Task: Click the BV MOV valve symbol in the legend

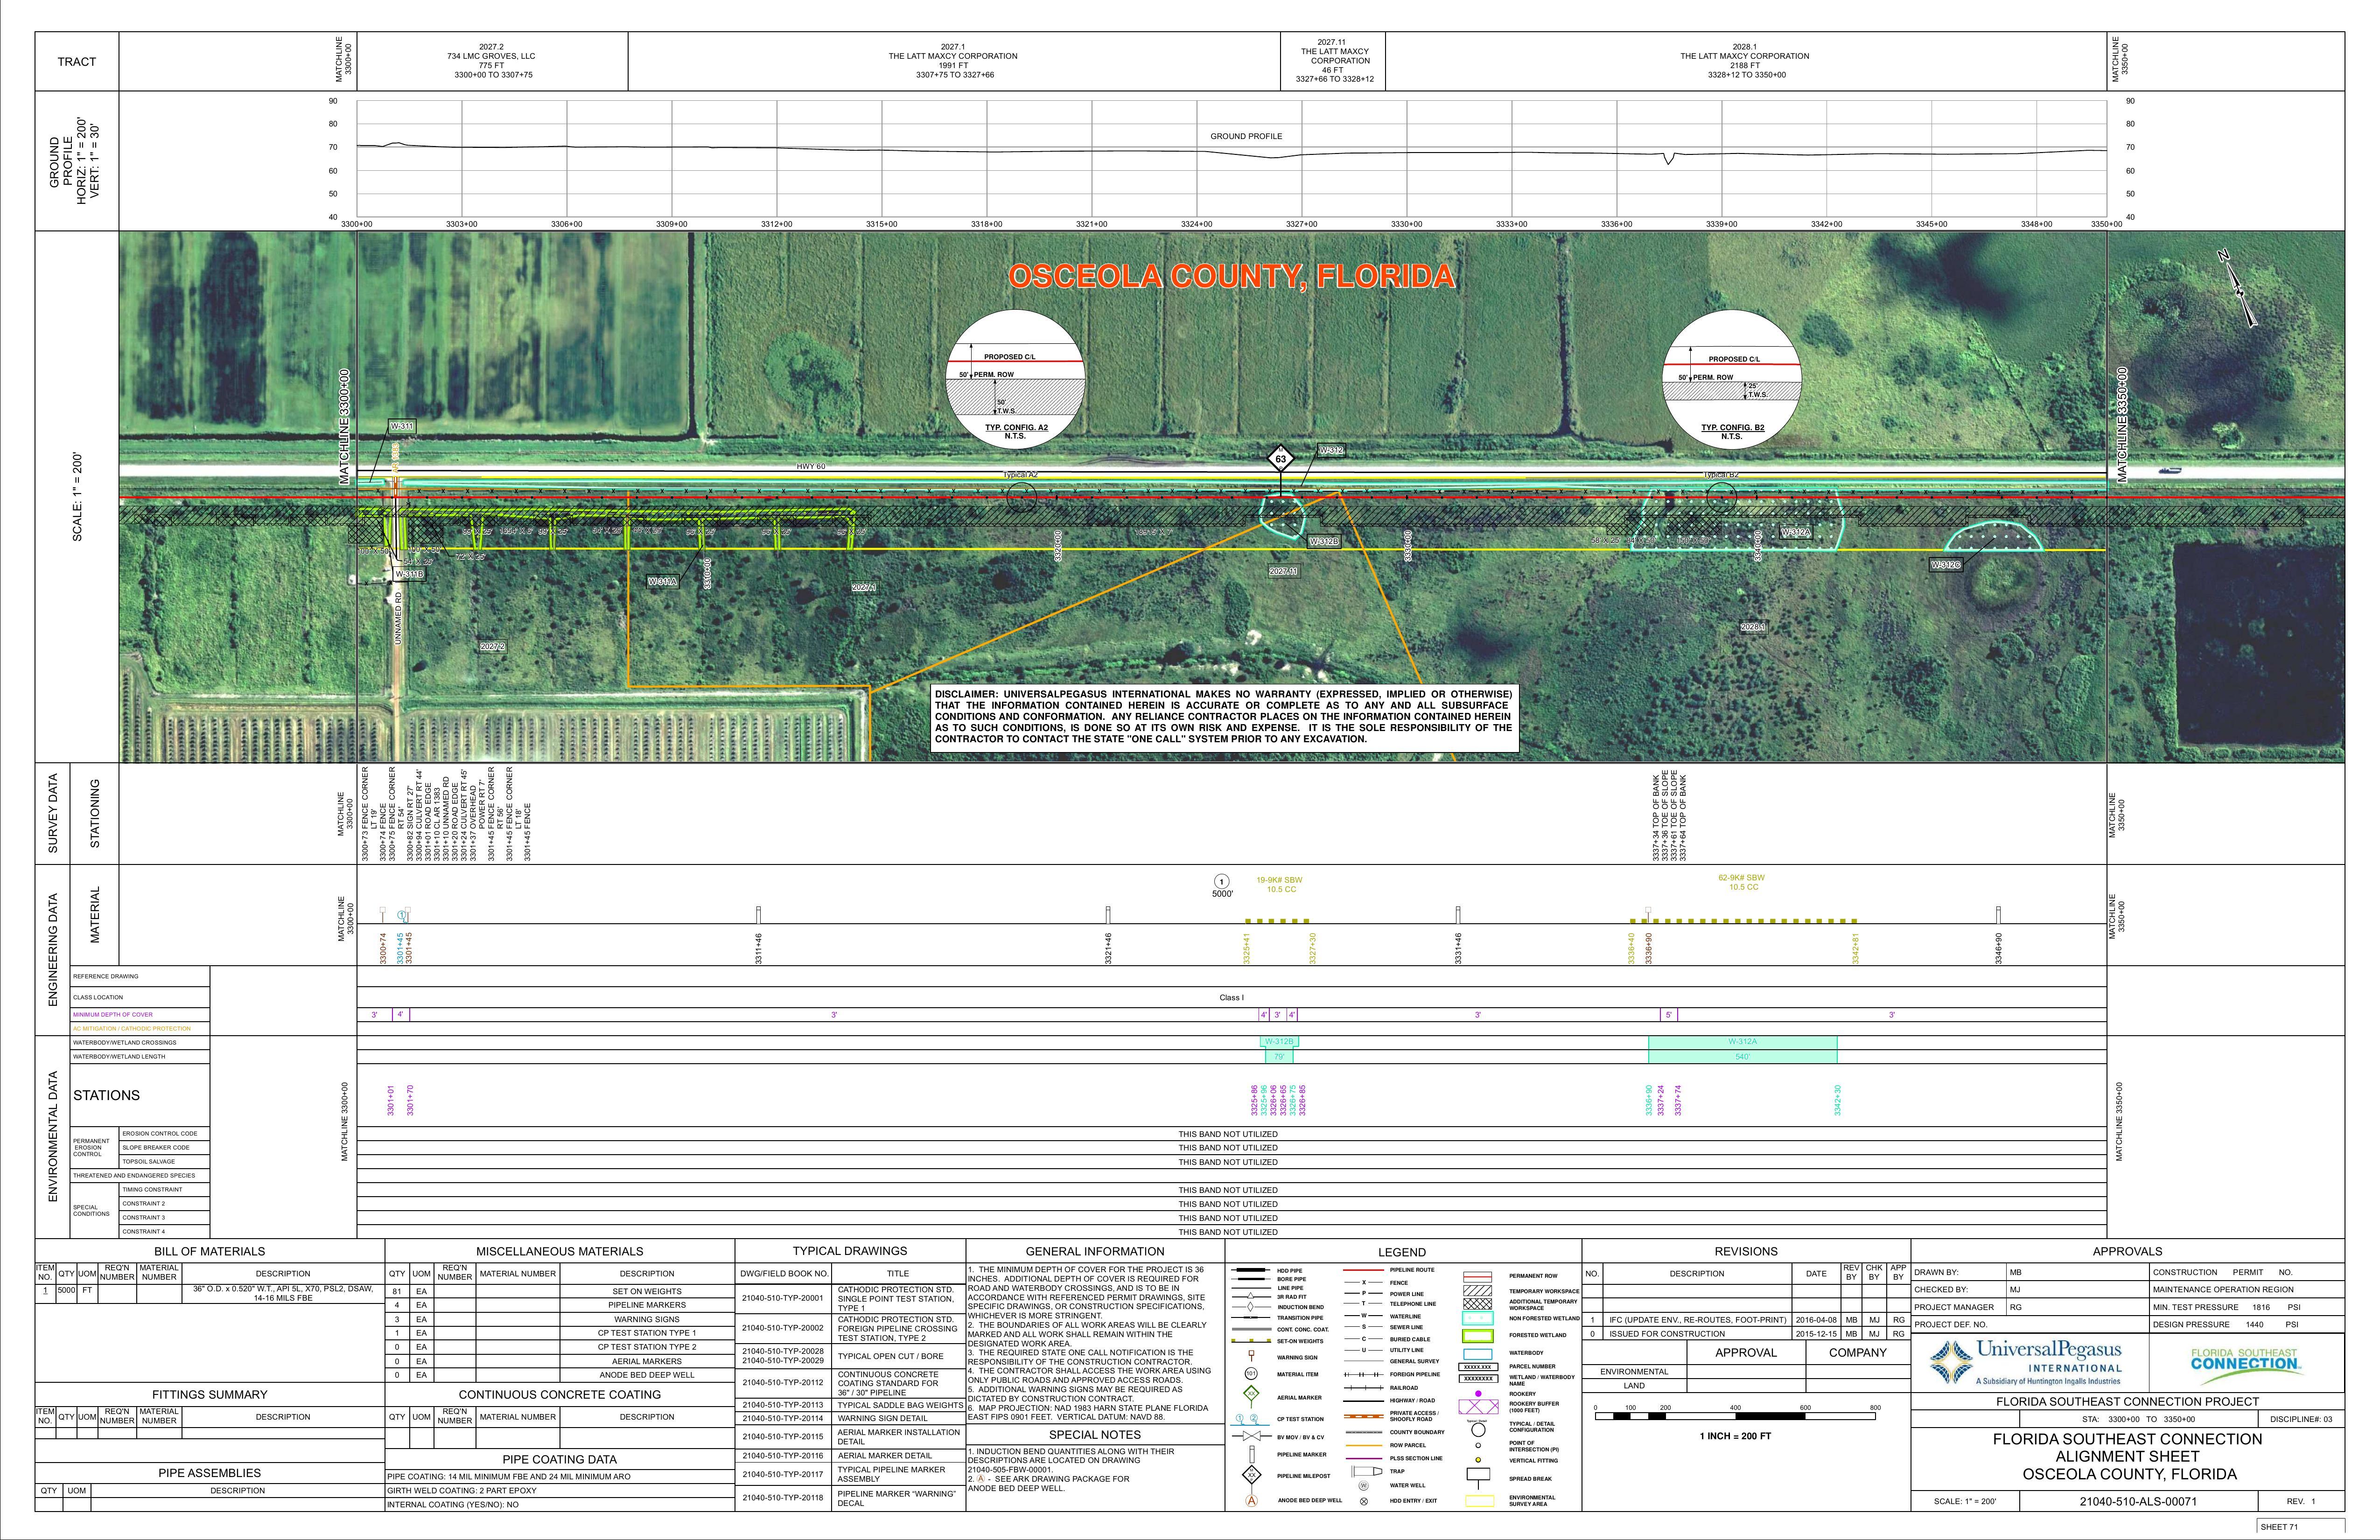Action: click(1252, 1436)
